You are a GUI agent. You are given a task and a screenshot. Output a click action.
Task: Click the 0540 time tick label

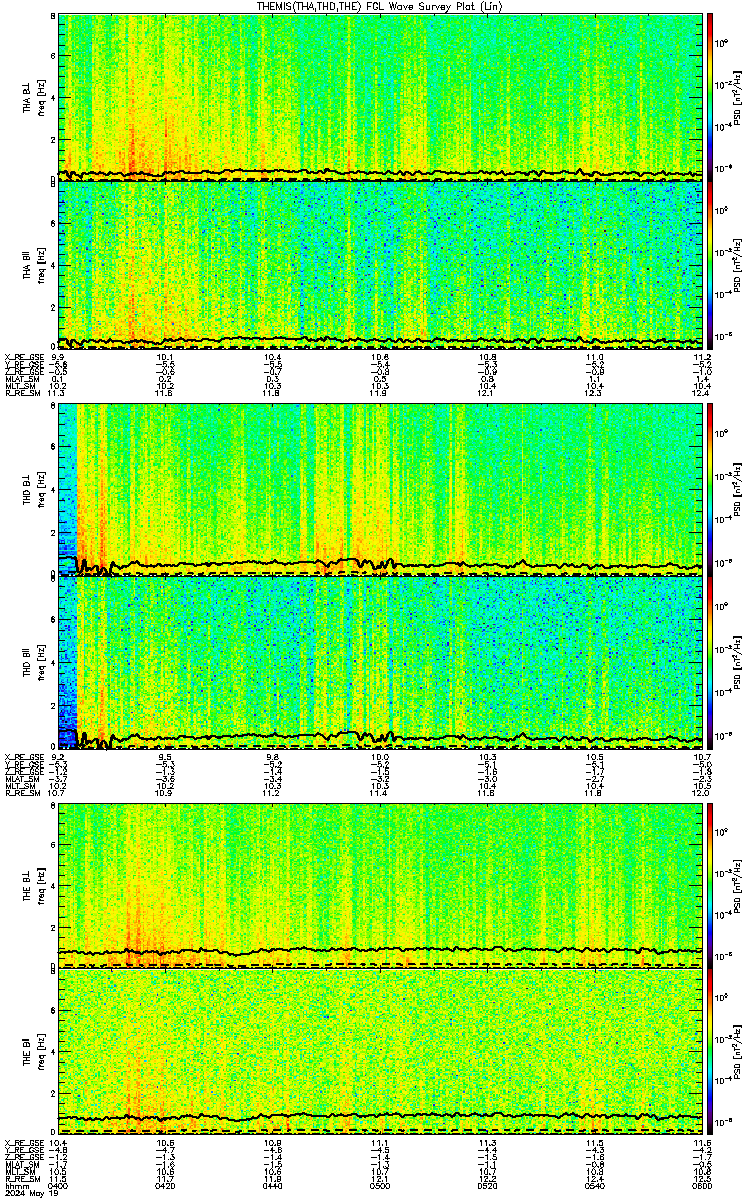pos(594,1185)
